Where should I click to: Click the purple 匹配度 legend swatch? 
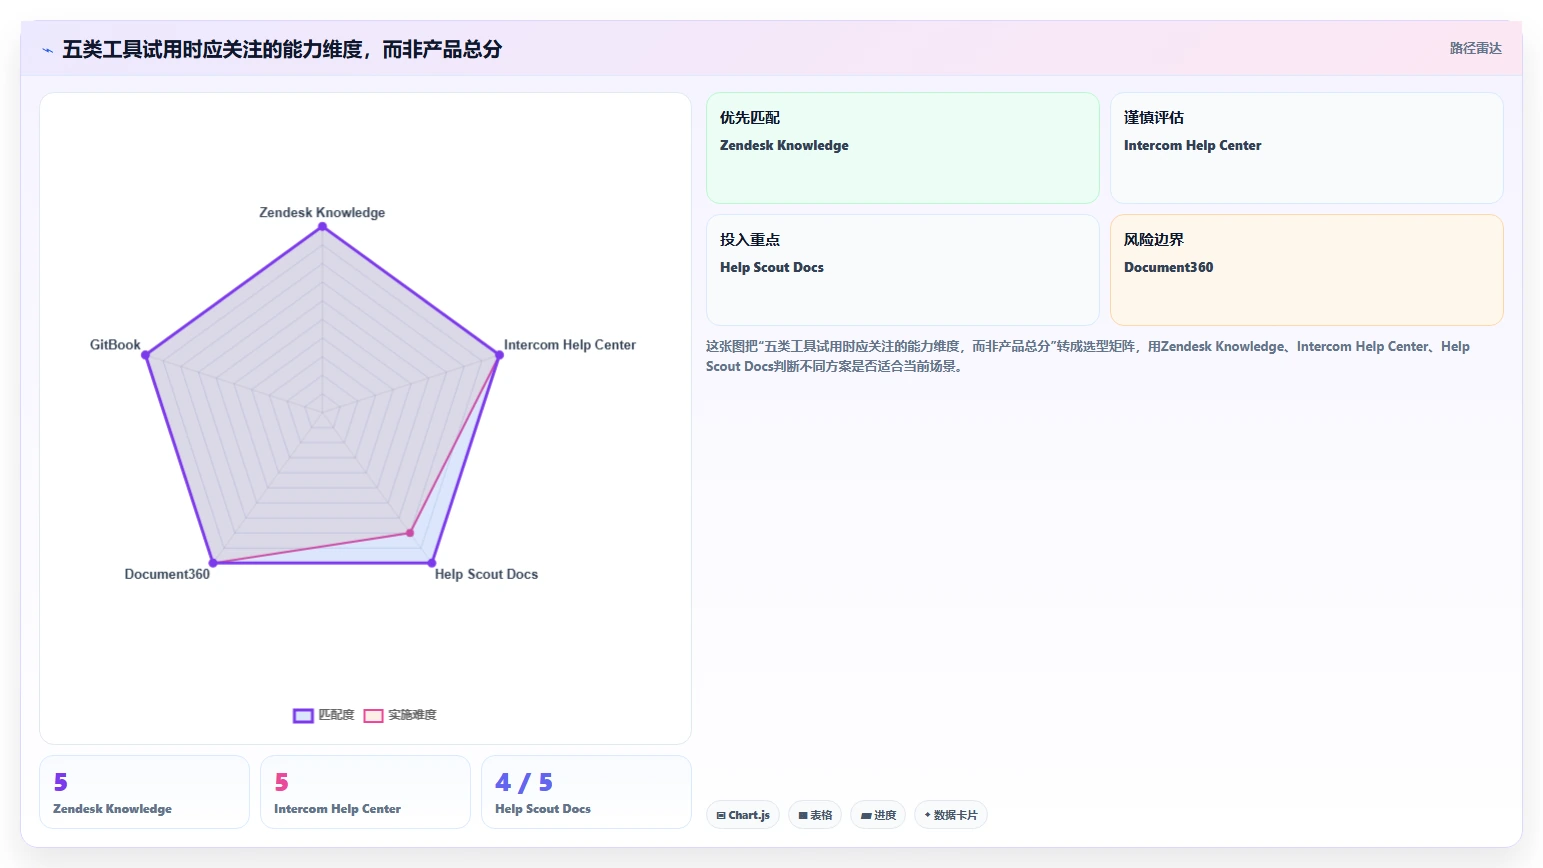pos(303,715)
